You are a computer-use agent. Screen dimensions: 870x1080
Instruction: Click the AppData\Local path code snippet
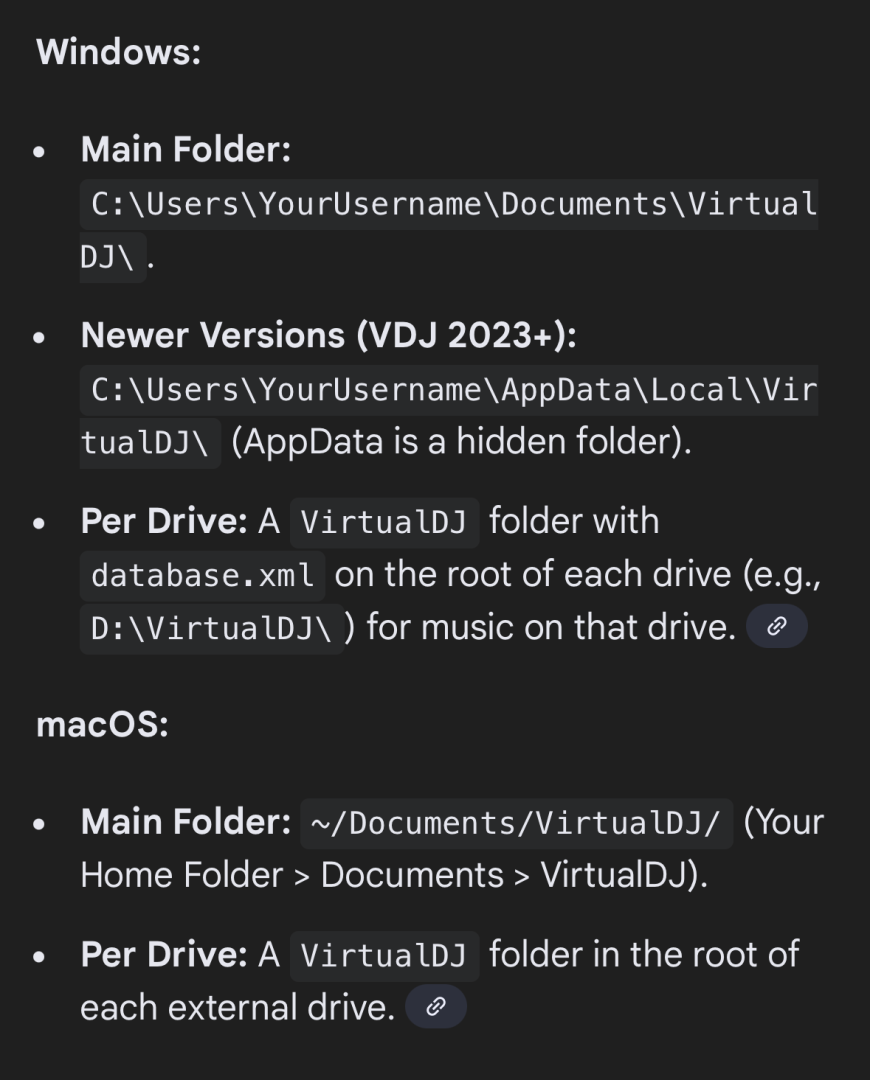coord(449,390)
